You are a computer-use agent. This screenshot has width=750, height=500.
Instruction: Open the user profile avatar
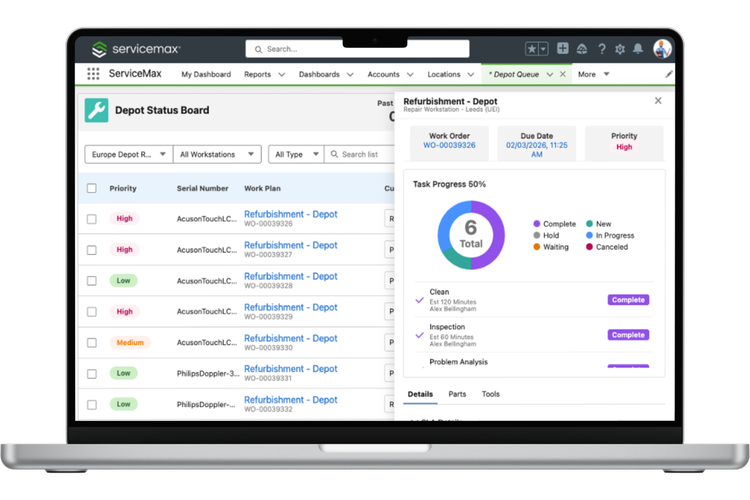click(x=662, y=49)
